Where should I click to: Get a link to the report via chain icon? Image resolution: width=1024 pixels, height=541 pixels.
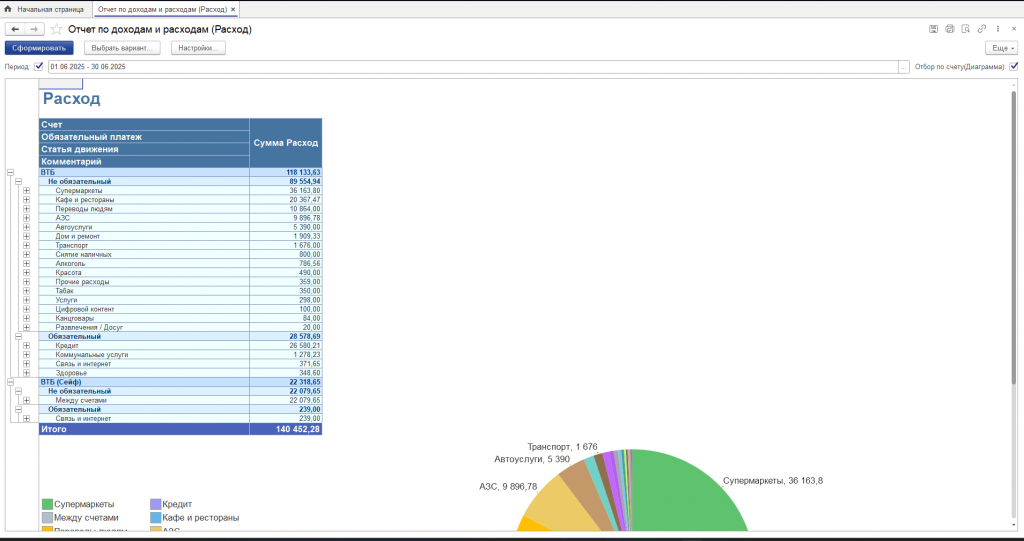(982, 29)
